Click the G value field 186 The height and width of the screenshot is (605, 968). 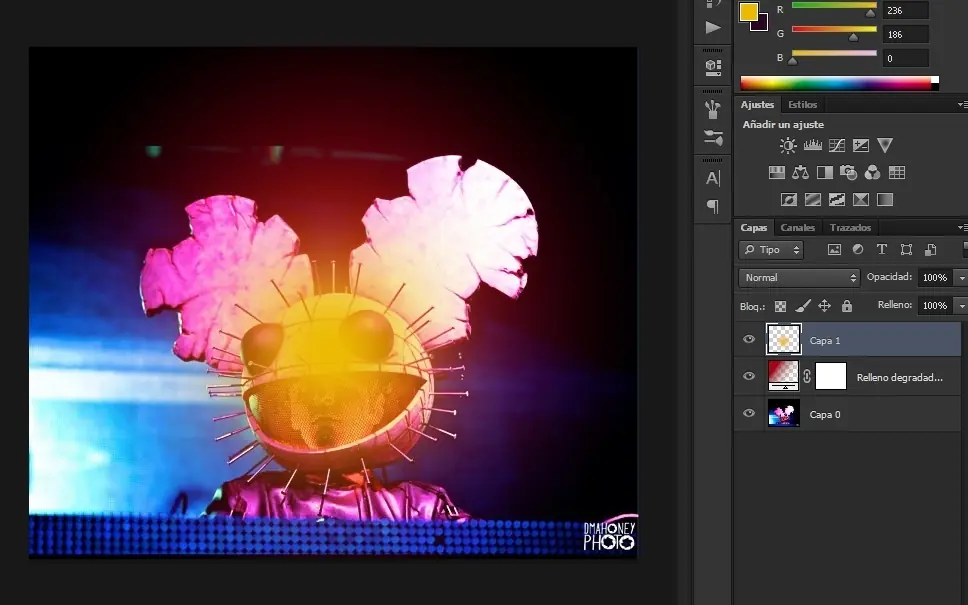(906, 35)
